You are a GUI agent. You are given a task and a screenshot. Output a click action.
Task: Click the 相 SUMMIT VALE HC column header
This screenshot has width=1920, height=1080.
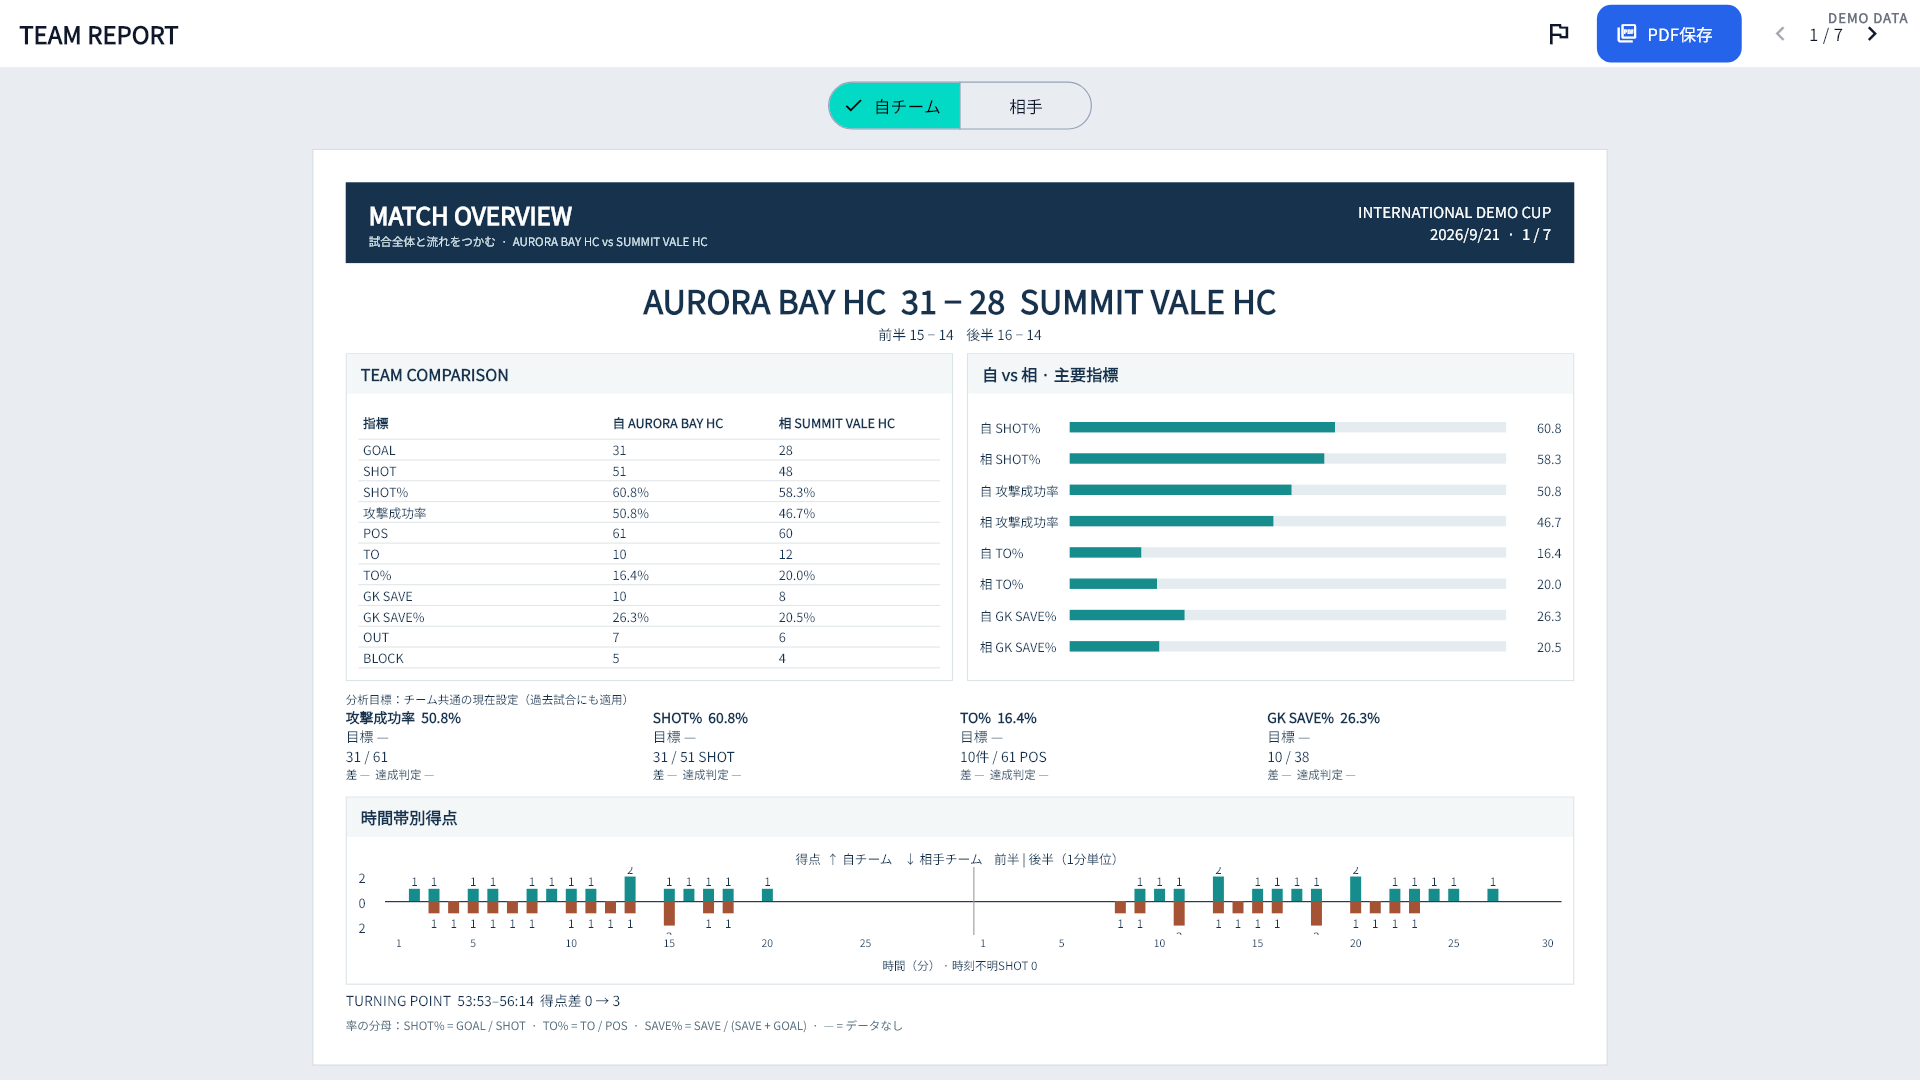coord(837,423)
